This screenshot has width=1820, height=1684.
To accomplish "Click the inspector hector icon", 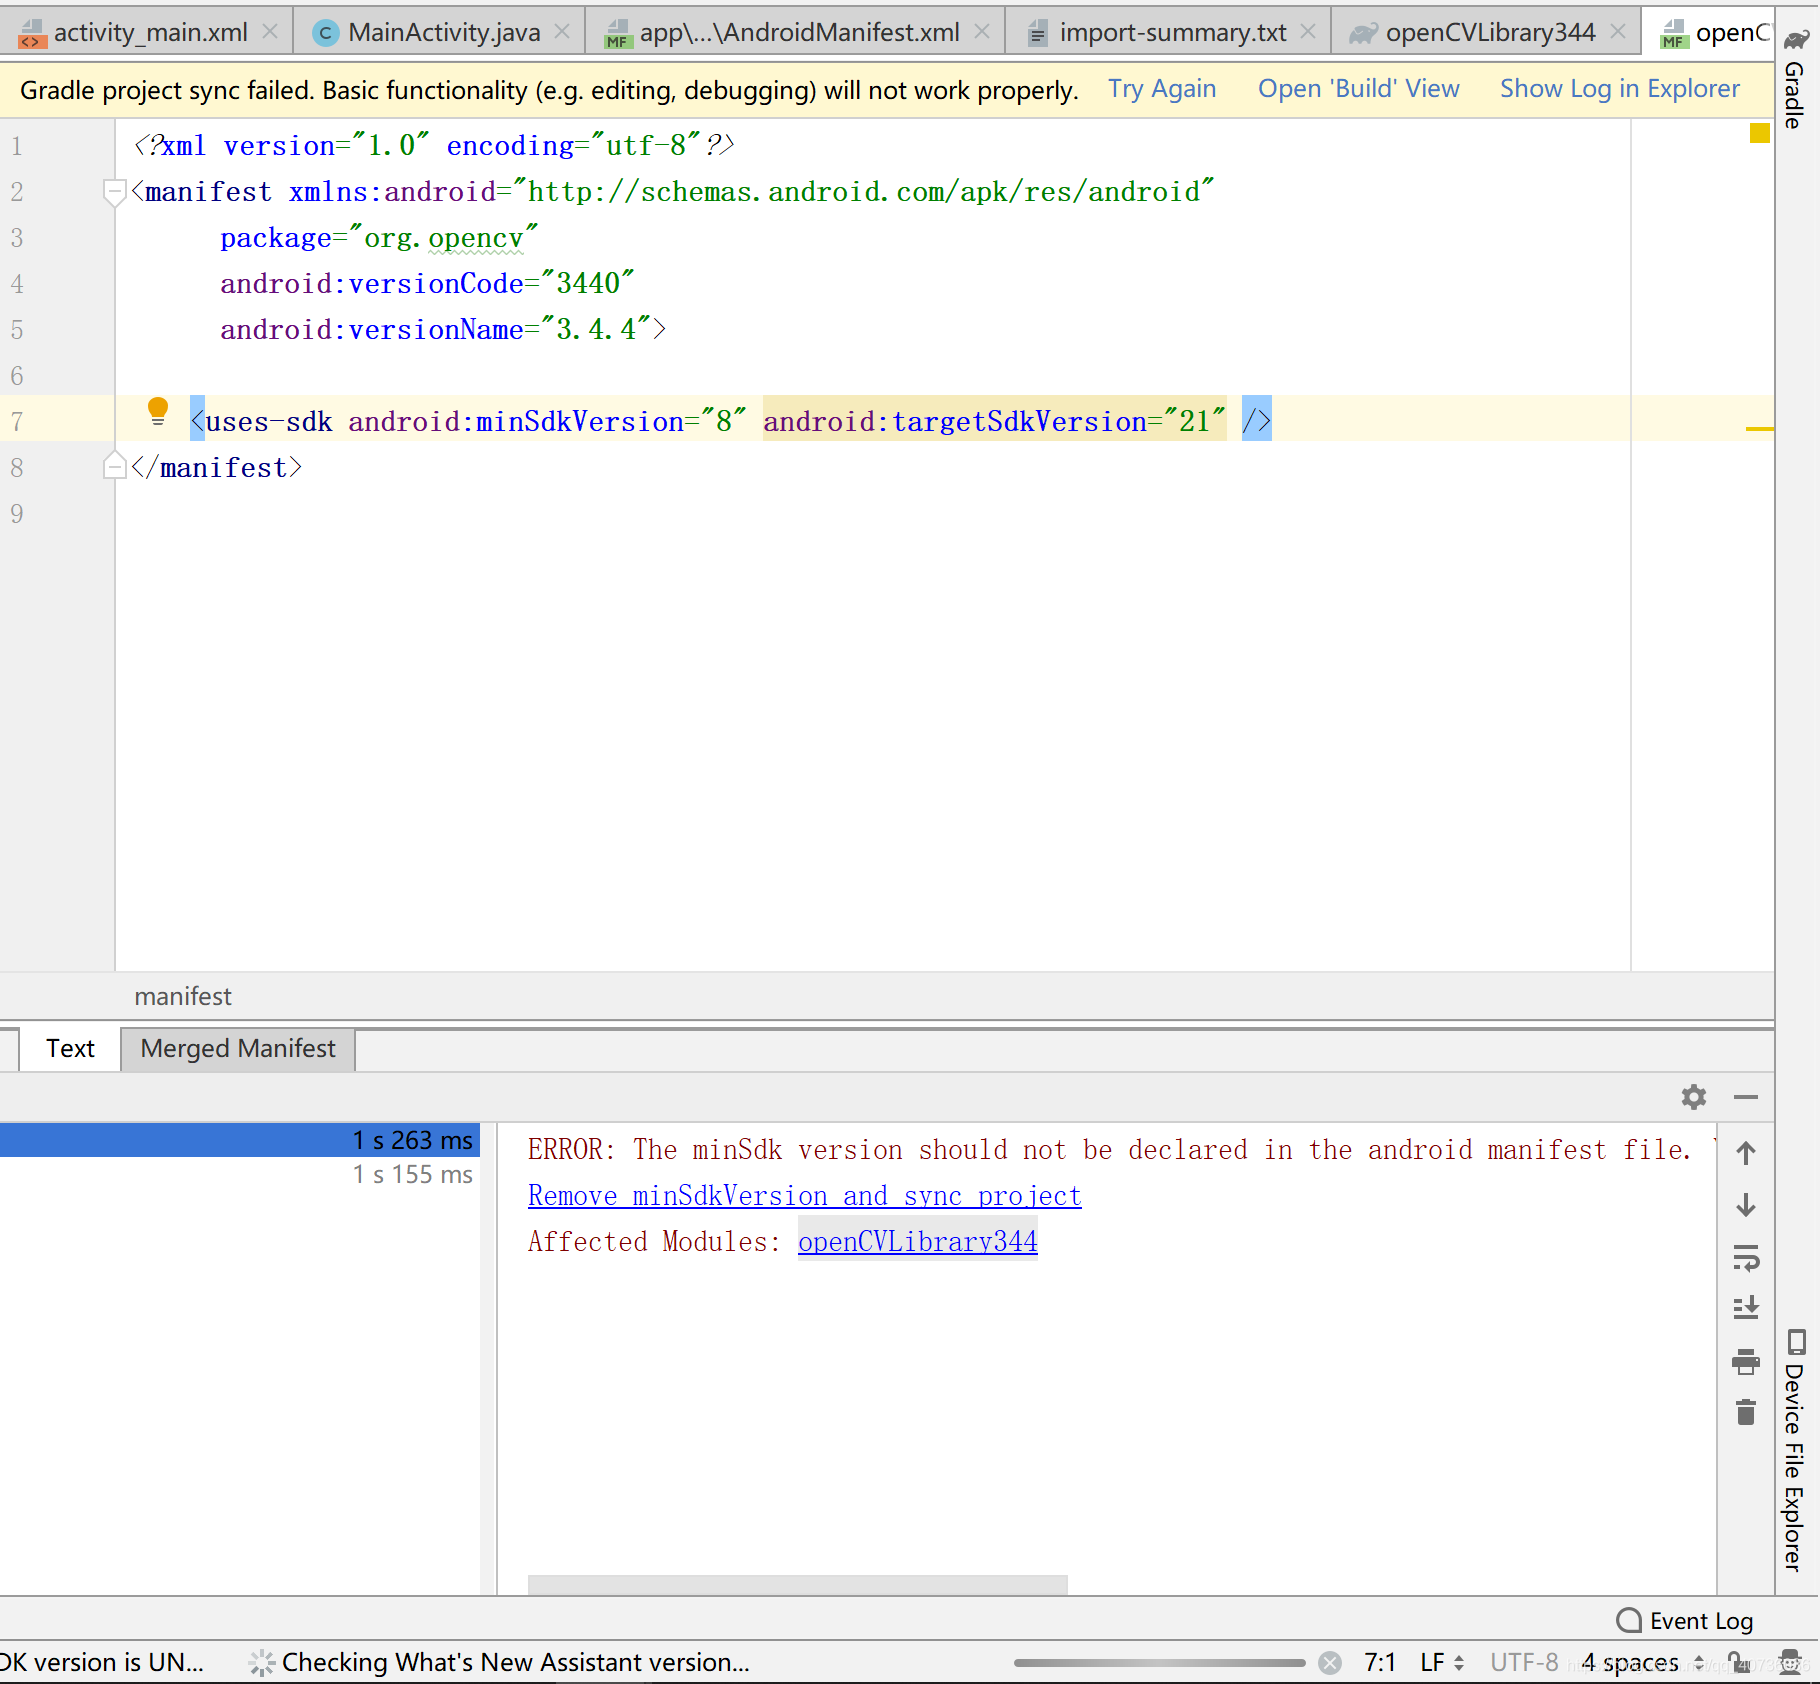I will click(1791, 1662).
